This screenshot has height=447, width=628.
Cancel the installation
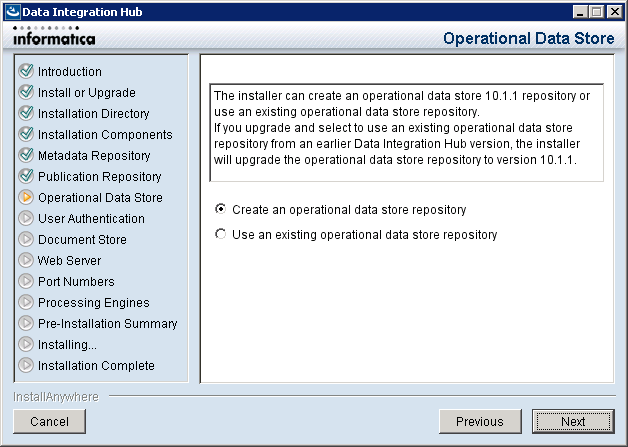coord(50,421)
